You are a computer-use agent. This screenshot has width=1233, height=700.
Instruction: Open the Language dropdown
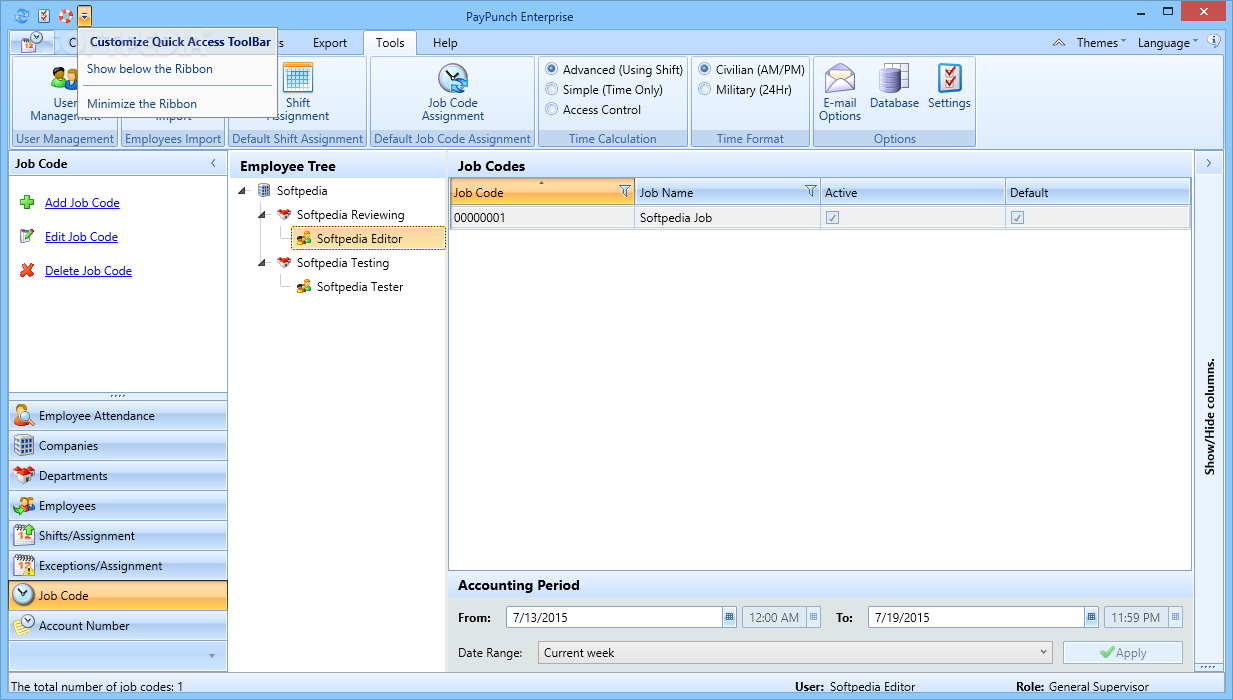click(x=1168, y=43)
